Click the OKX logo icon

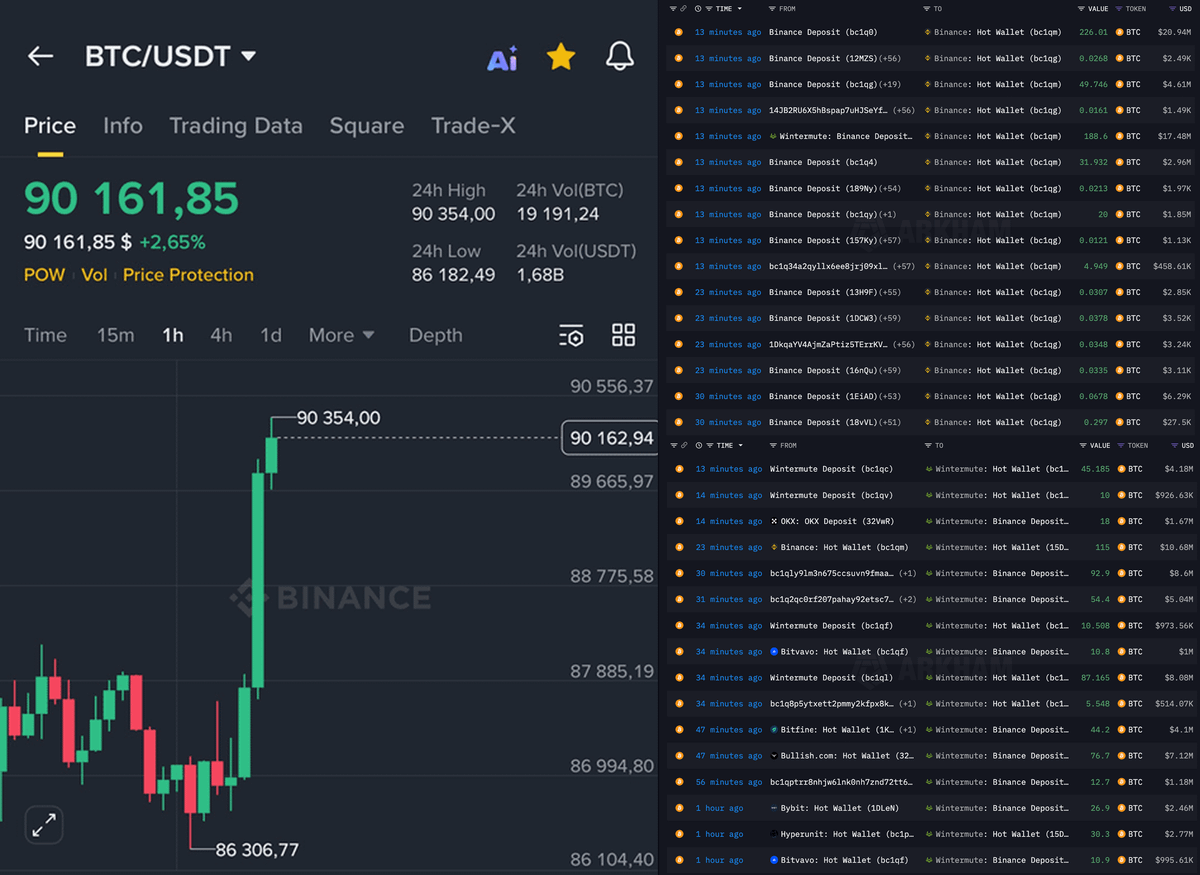(x=774, y=521)
